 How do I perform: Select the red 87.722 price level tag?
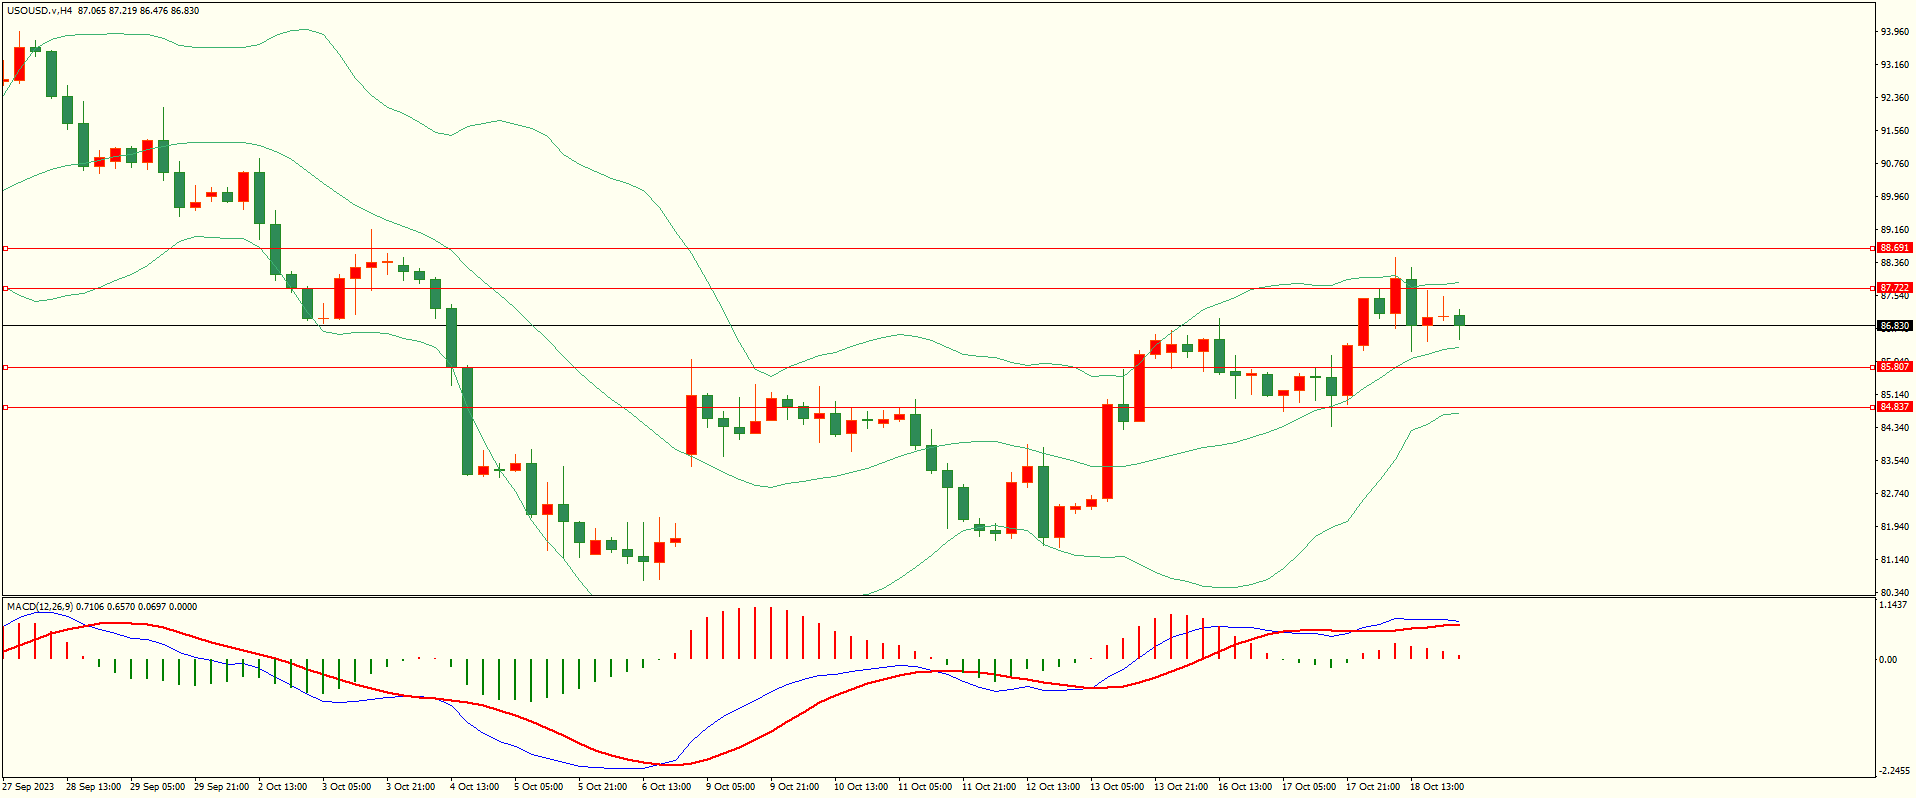coord(1894,288)
